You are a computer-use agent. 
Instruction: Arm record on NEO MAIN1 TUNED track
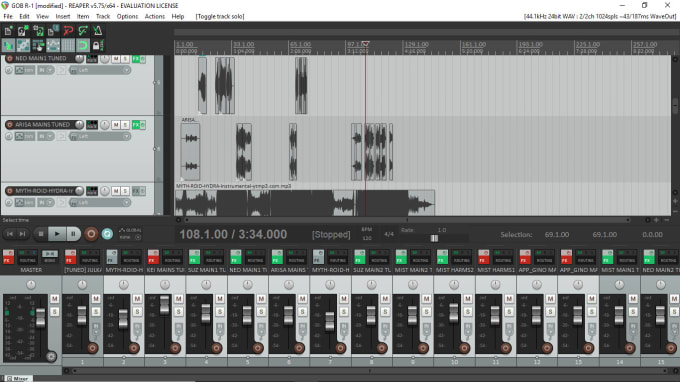pos(9,59)
